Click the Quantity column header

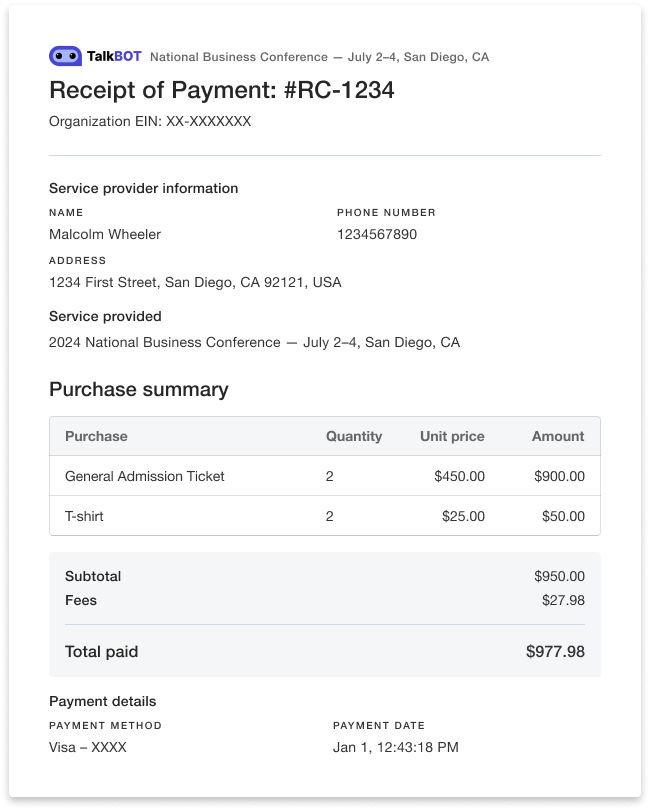click(354, 436)
